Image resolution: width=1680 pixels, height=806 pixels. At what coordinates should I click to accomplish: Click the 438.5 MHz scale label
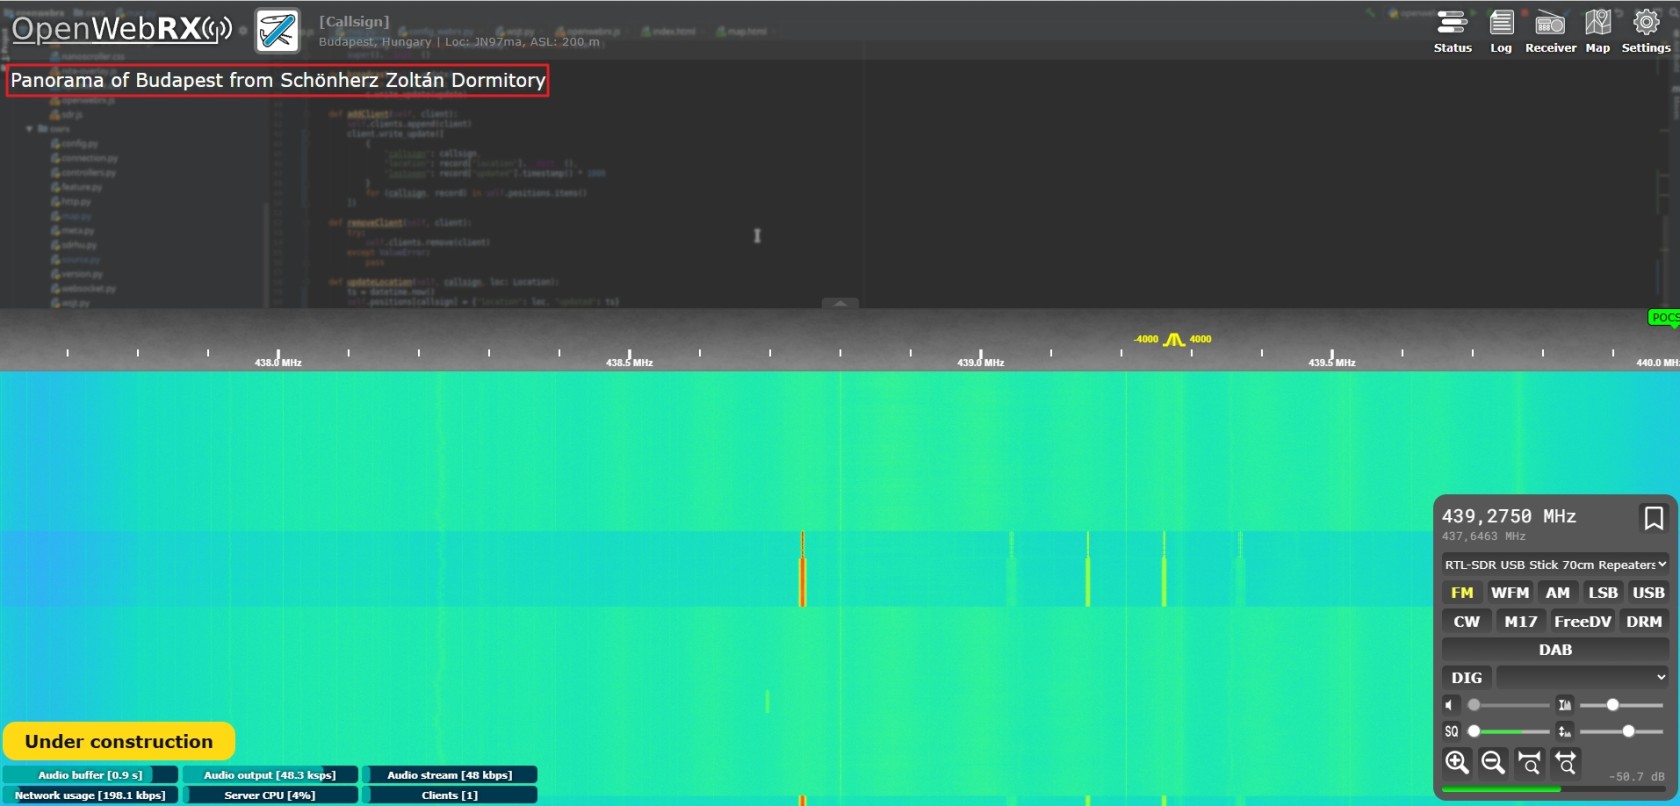pos(629,363)
